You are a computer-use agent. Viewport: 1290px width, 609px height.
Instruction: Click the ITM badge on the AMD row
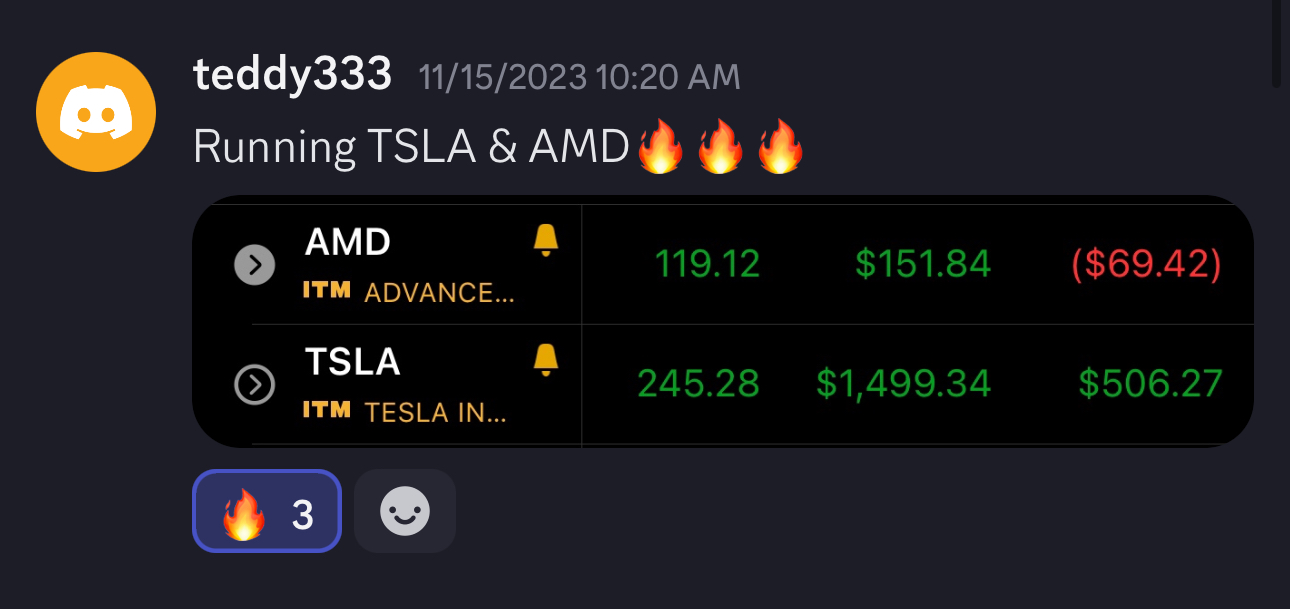point(326,291)
